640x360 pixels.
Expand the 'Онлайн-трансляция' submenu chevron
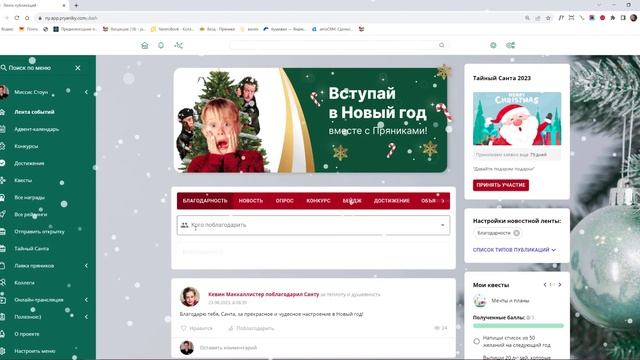86,300
